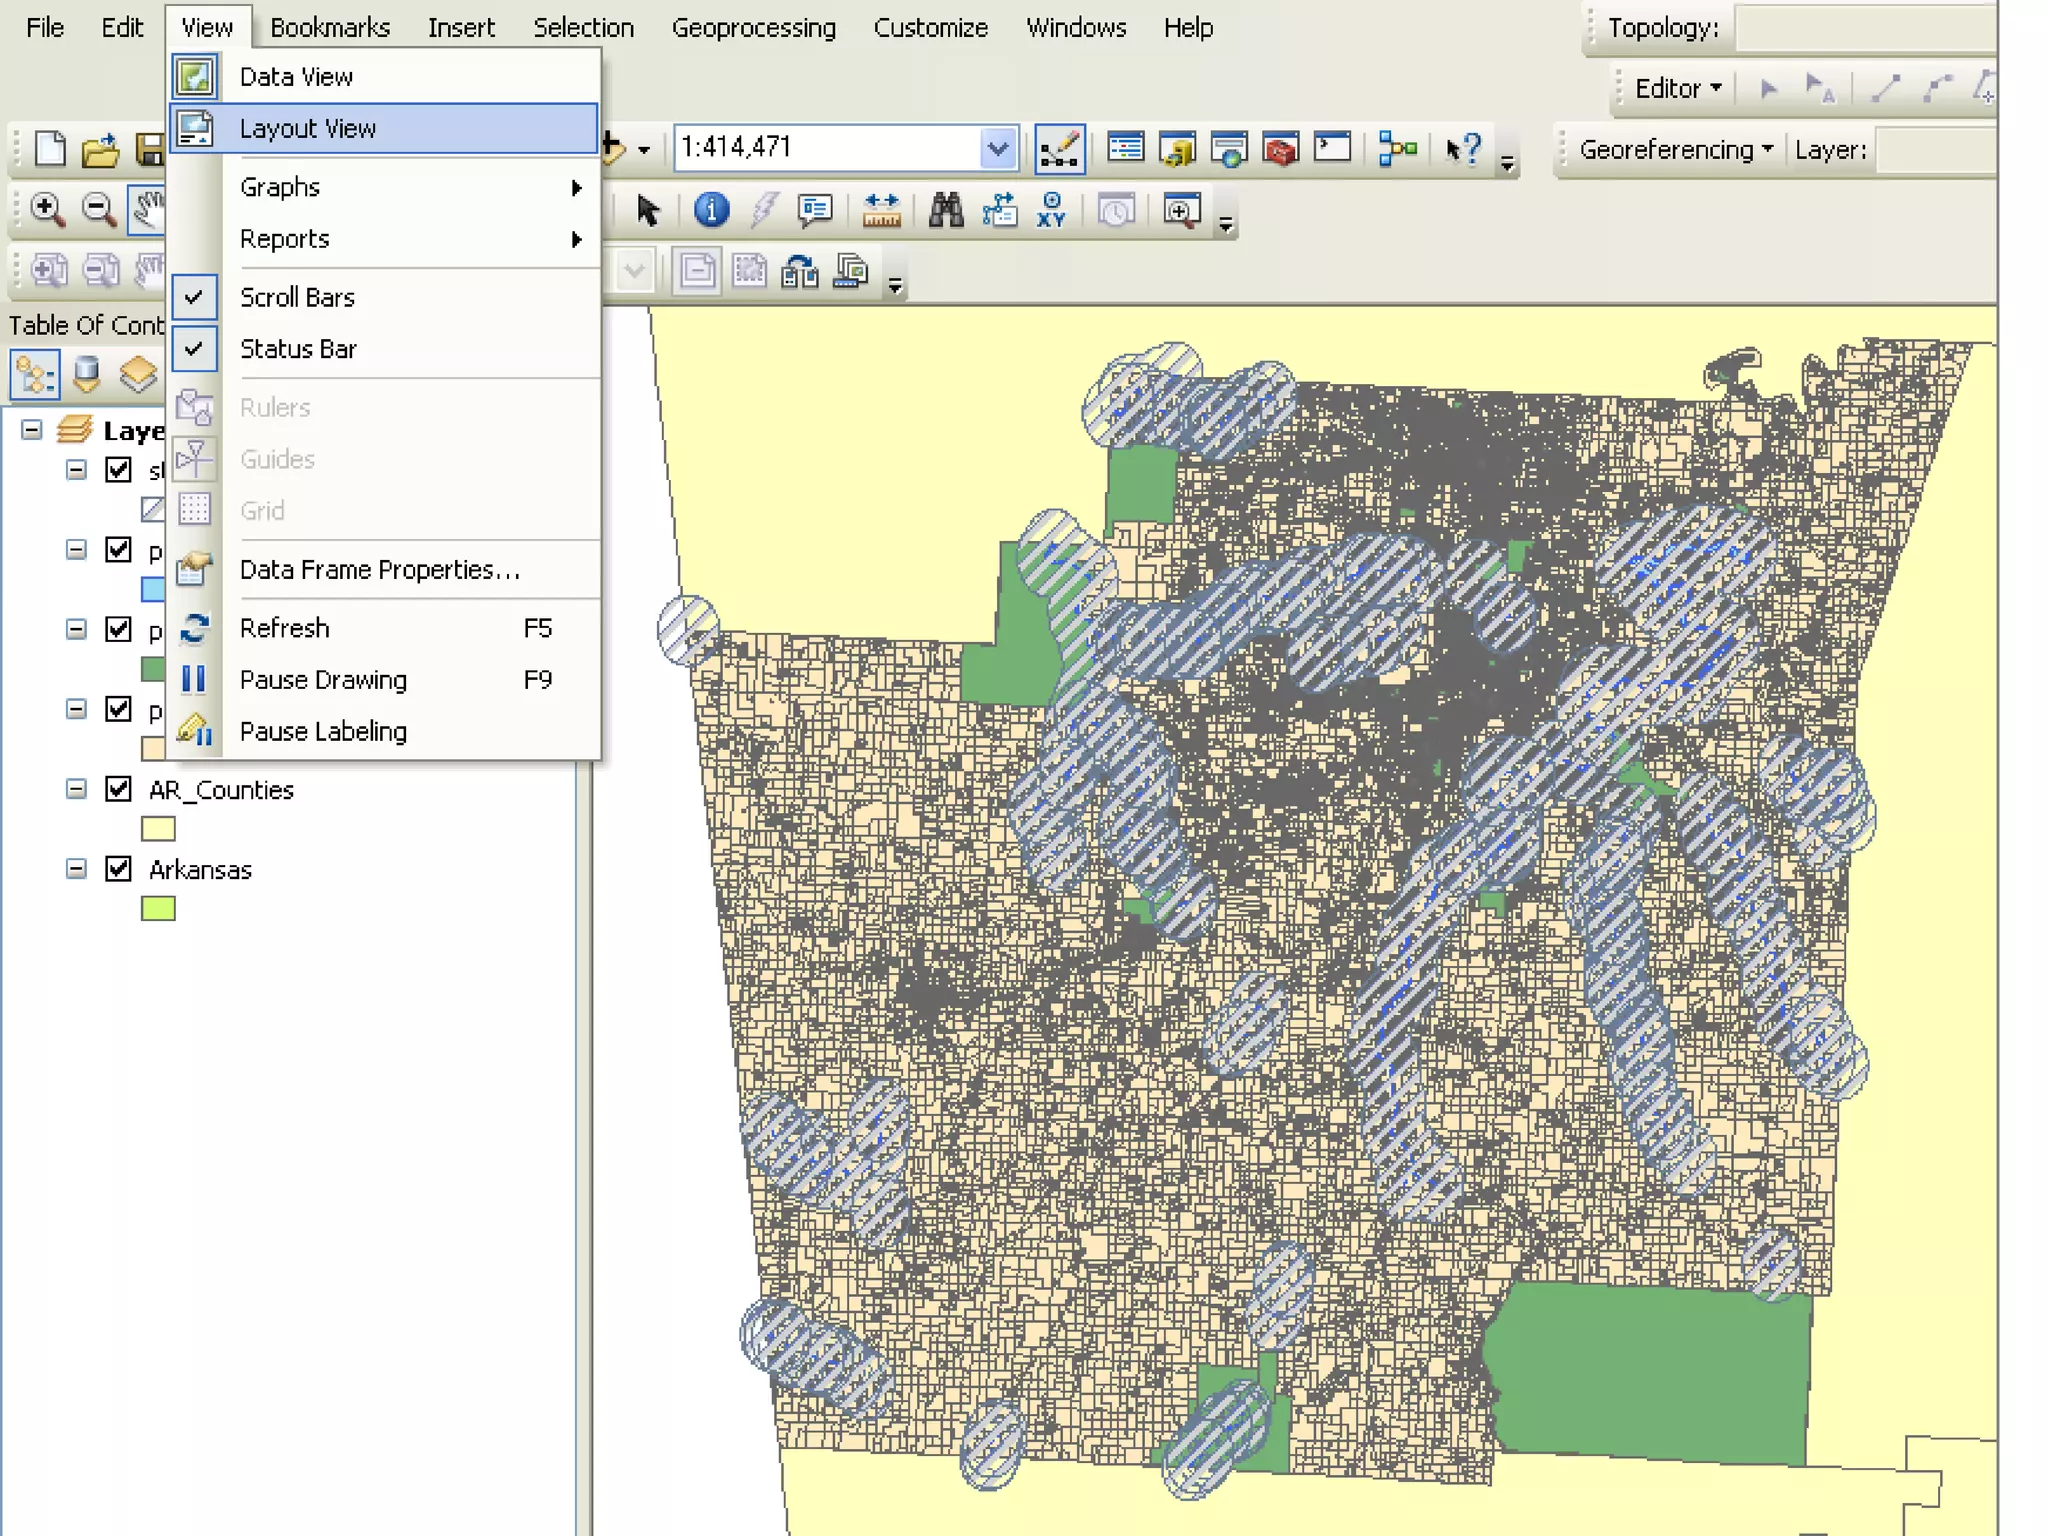Uncheck the AR_Counties layer checkbox
Image resolution: width=2048 pixels, height=1536 pixels.
(x=118, y=789)
